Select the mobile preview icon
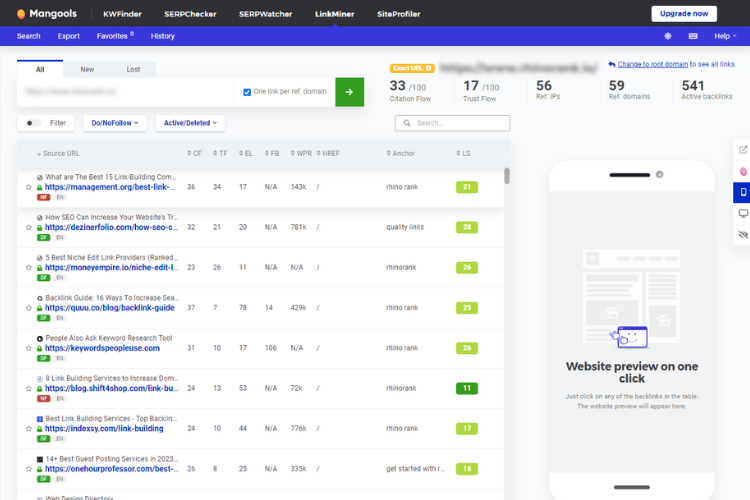Viewport: 750px width, 500px height. tap(743, 192)
